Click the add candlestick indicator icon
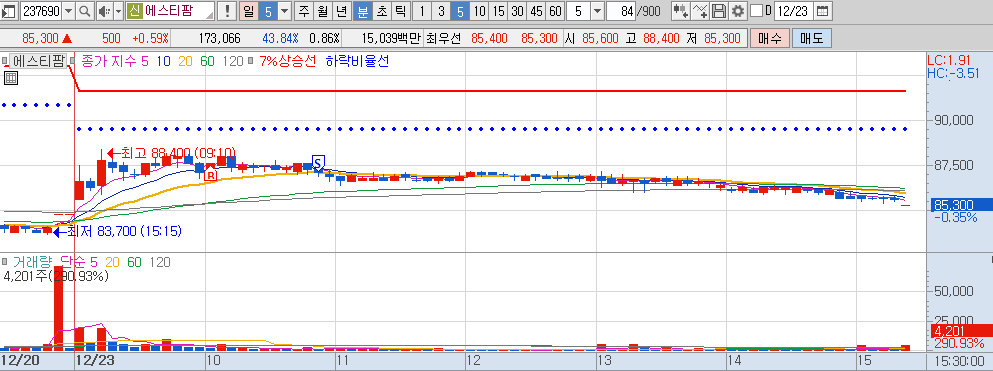Viewport: 993px width, 371px height. click(681, 11)
